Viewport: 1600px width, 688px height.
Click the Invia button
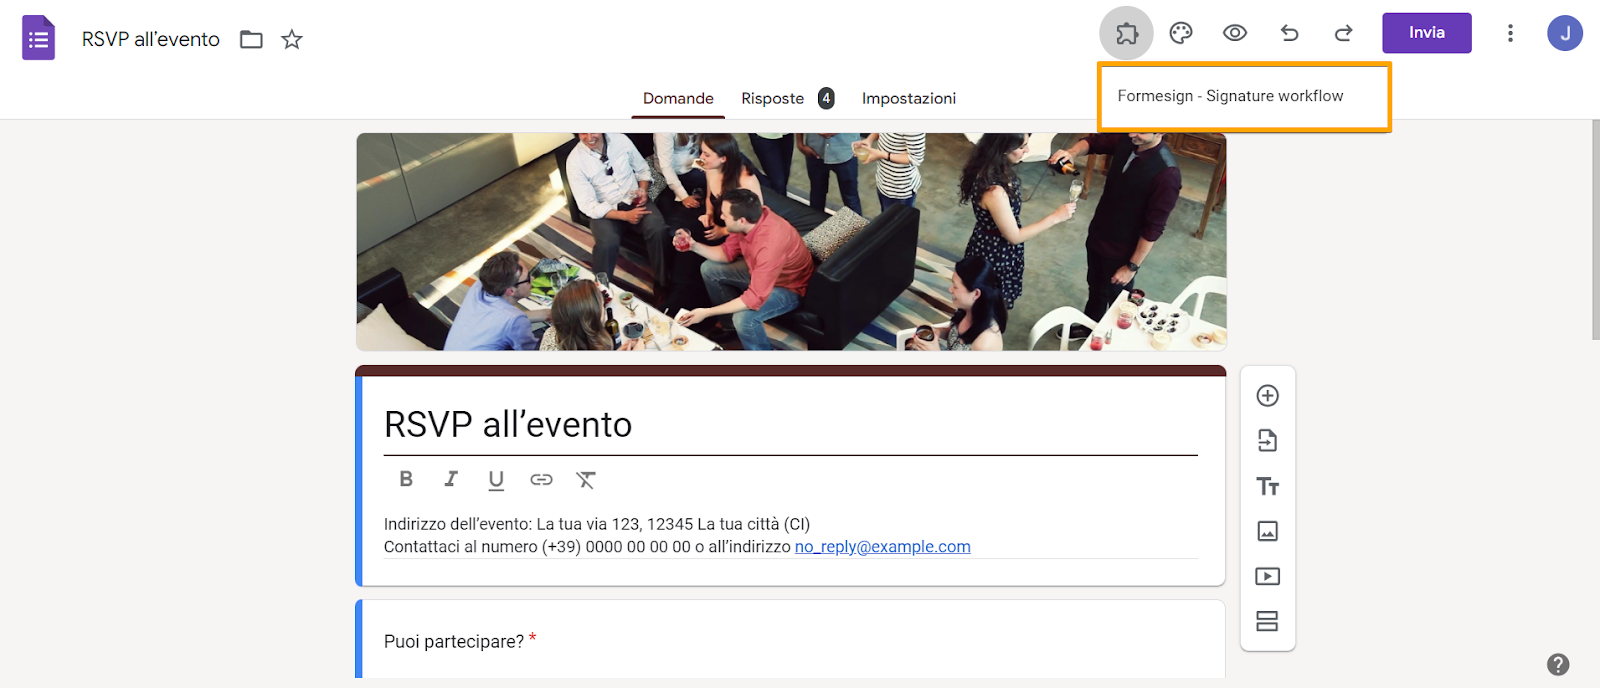1427,33
